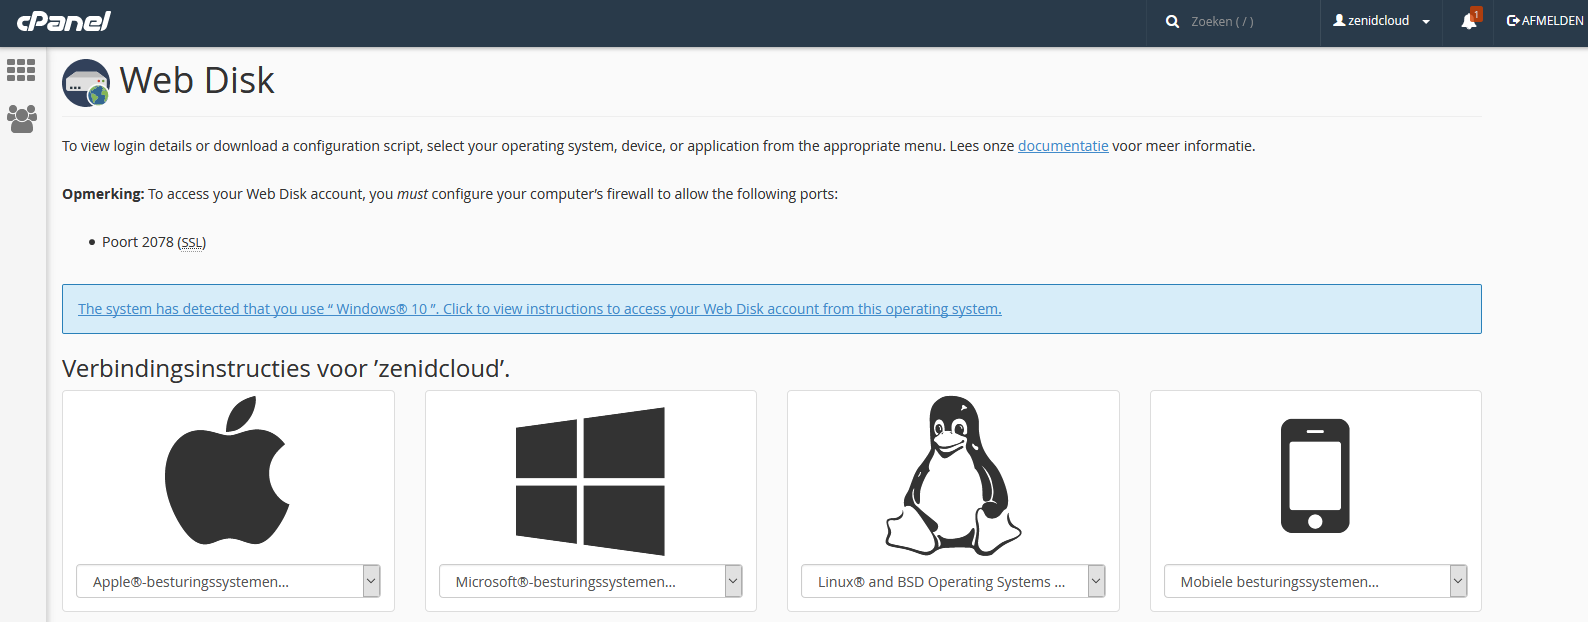Click the Poort 2078 list entry
Screen dimensions: 1588x622
(x=154, y=242)
